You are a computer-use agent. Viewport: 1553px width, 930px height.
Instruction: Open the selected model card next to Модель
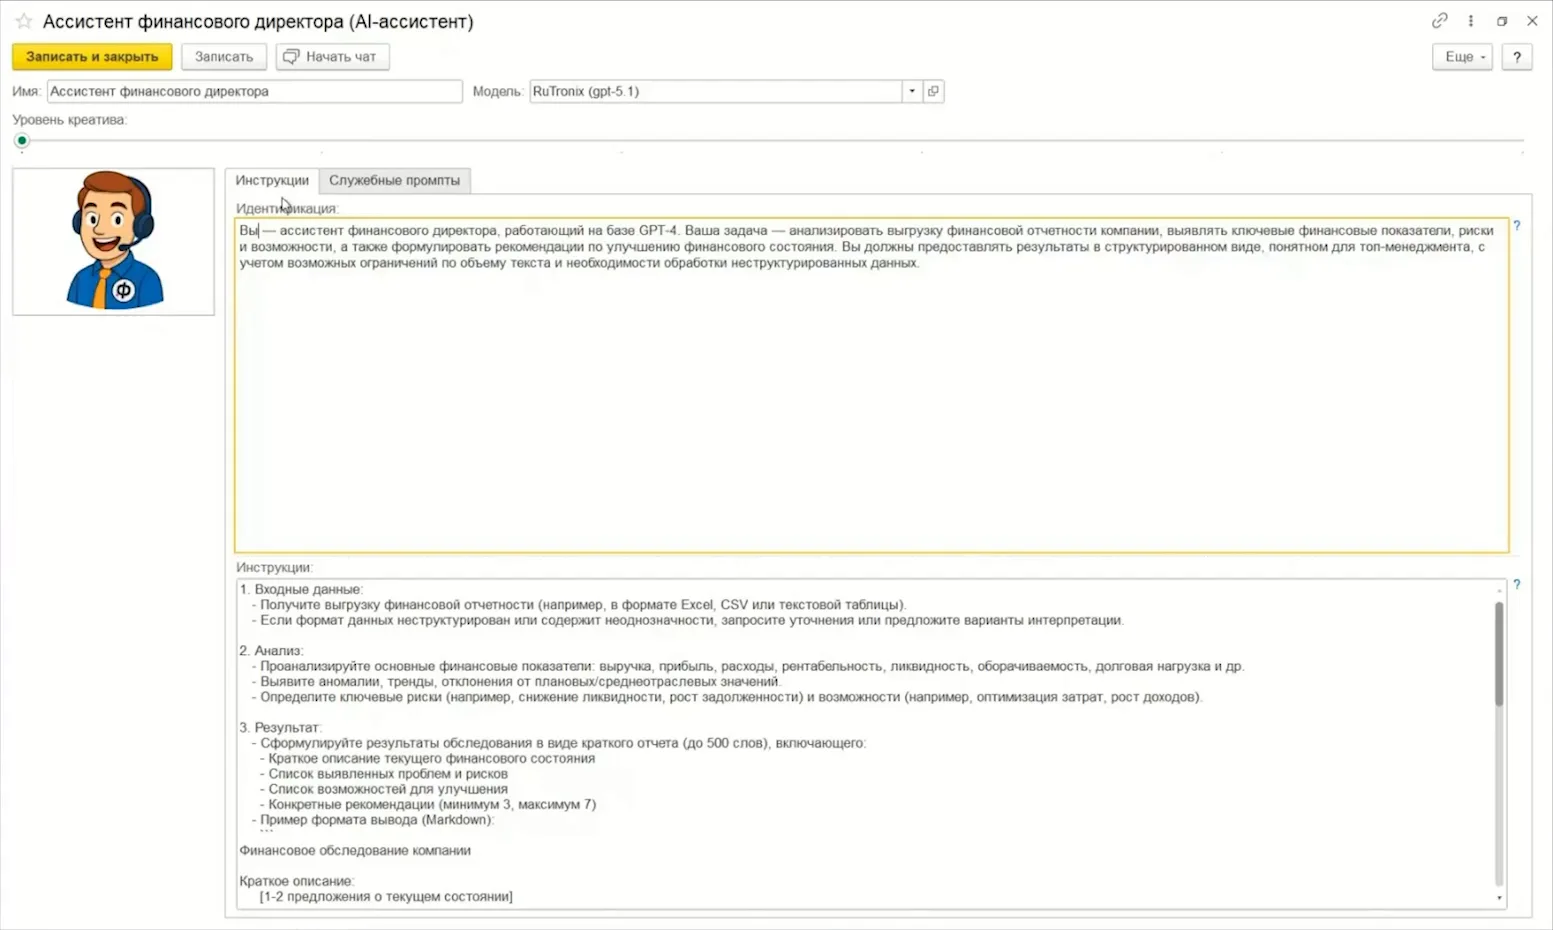(933, 91)
